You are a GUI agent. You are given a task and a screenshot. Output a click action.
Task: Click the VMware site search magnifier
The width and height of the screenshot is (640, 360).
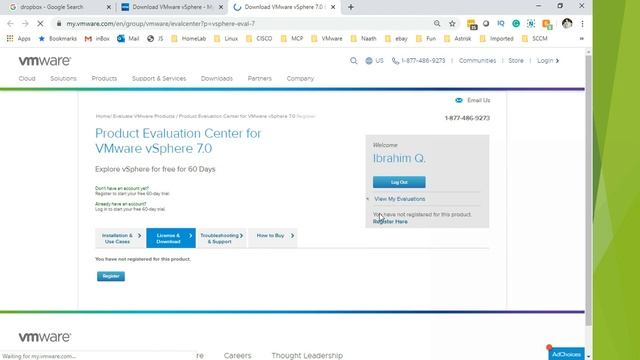pos(353,60)
